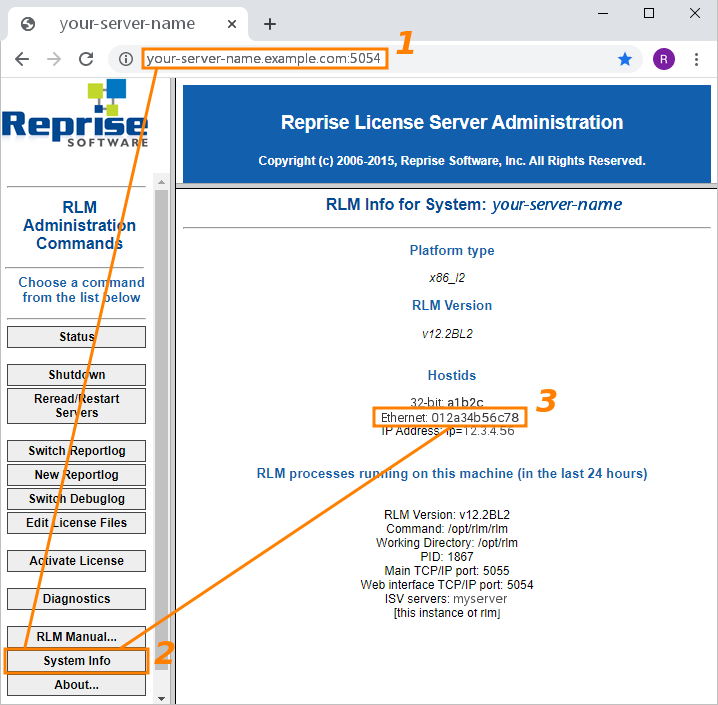Open a new tab with plus icon

point(269,24)
